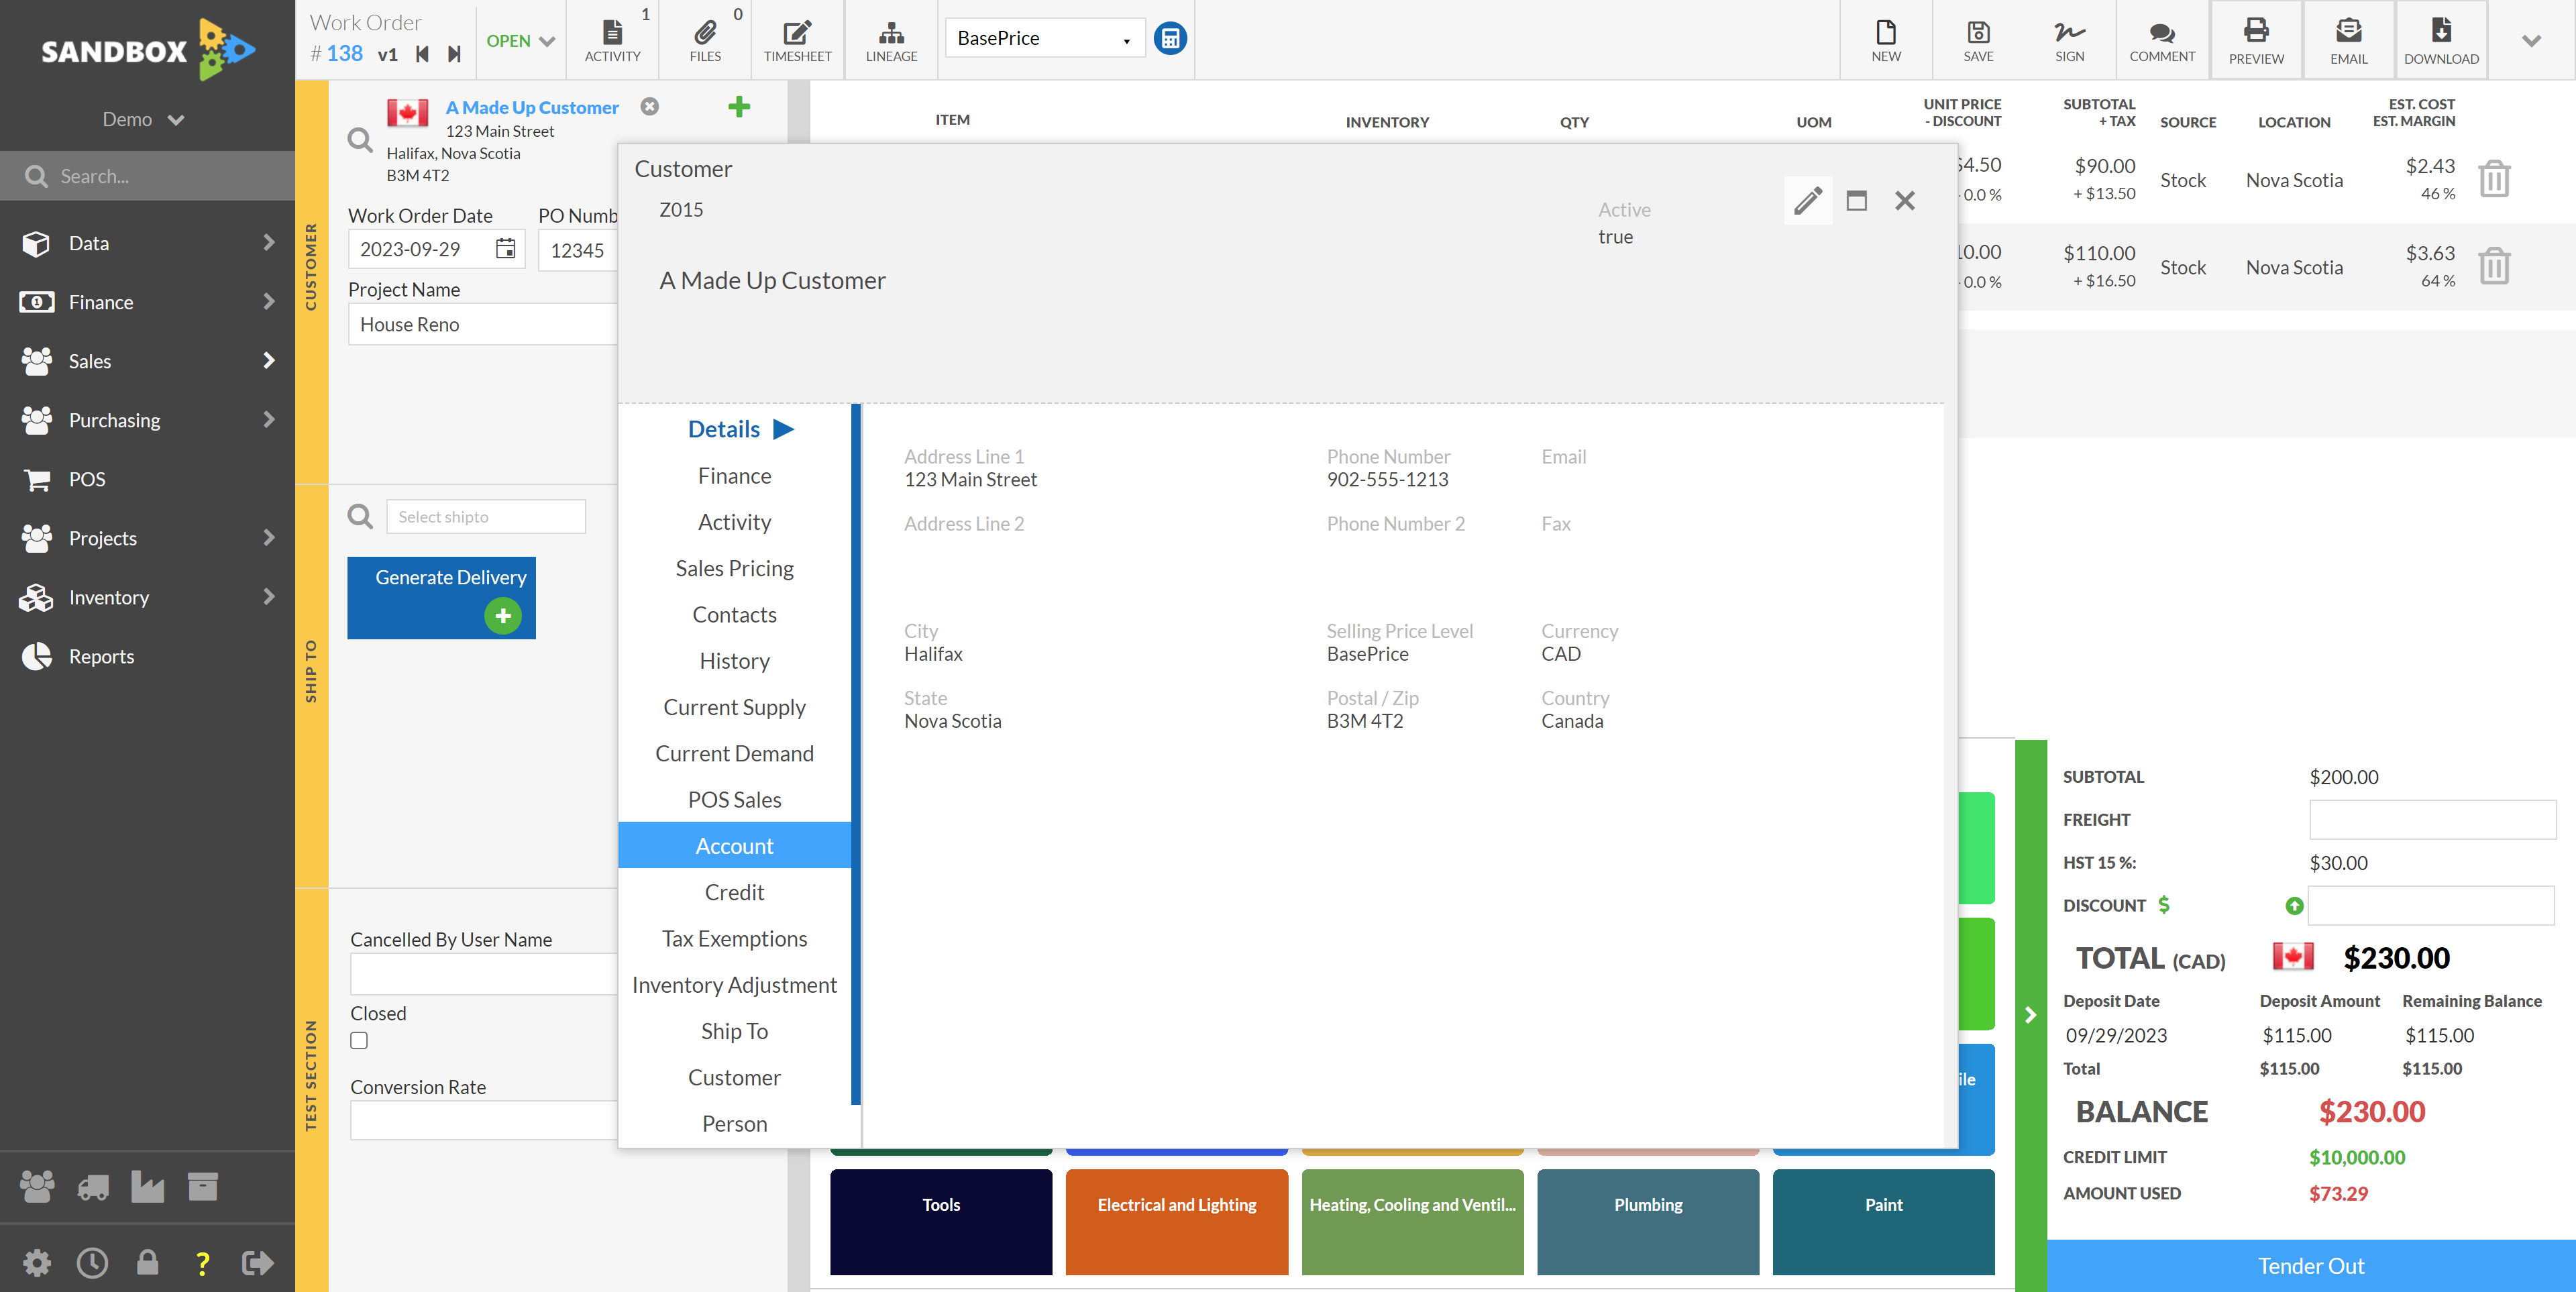This screenshot has height=1292, width=2576.
Task: Expand the Finance sidebar menu
Action: pos(147,302)
